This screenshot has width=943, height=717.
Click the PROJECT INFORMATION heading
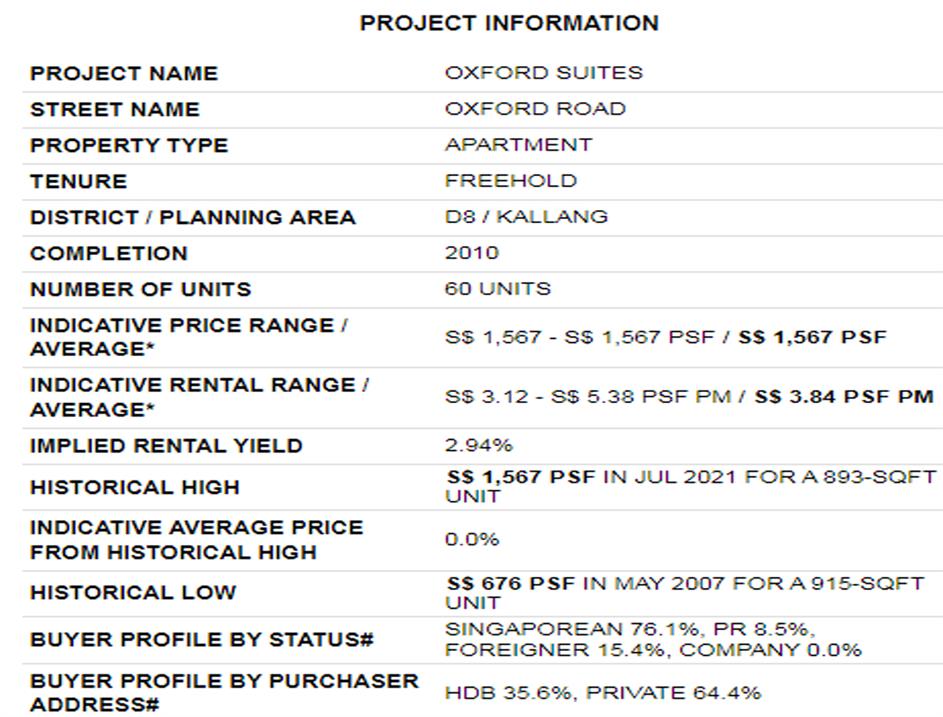tap(509, 23)
